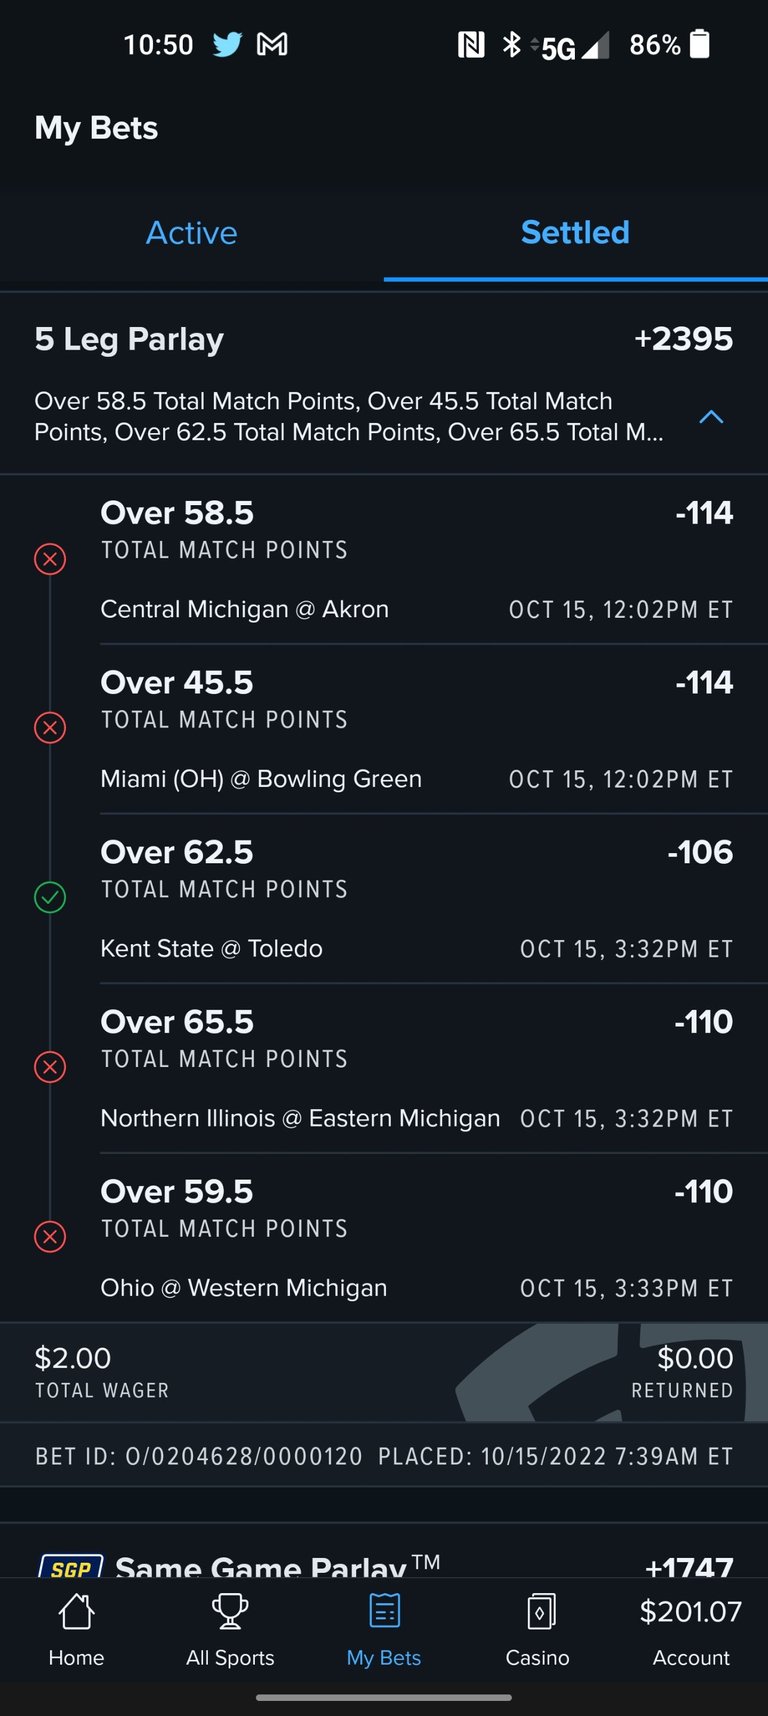This screenshot has height=1716, width=768.
Task: Tap the SGP badge icon
Action: point(70,1567)
